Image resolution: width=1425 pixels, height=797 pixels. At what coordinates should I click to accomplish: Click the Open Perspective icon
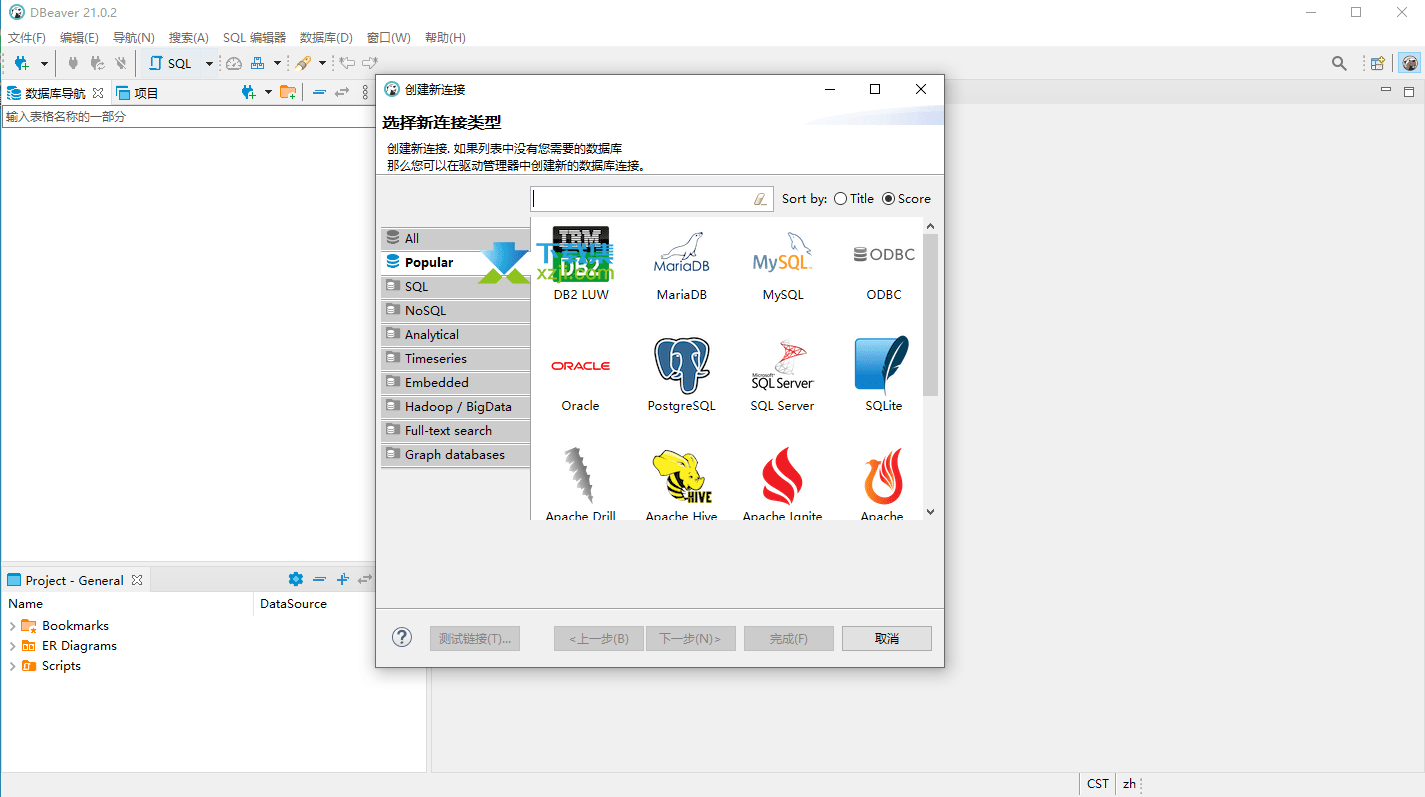click(1378, 63)
